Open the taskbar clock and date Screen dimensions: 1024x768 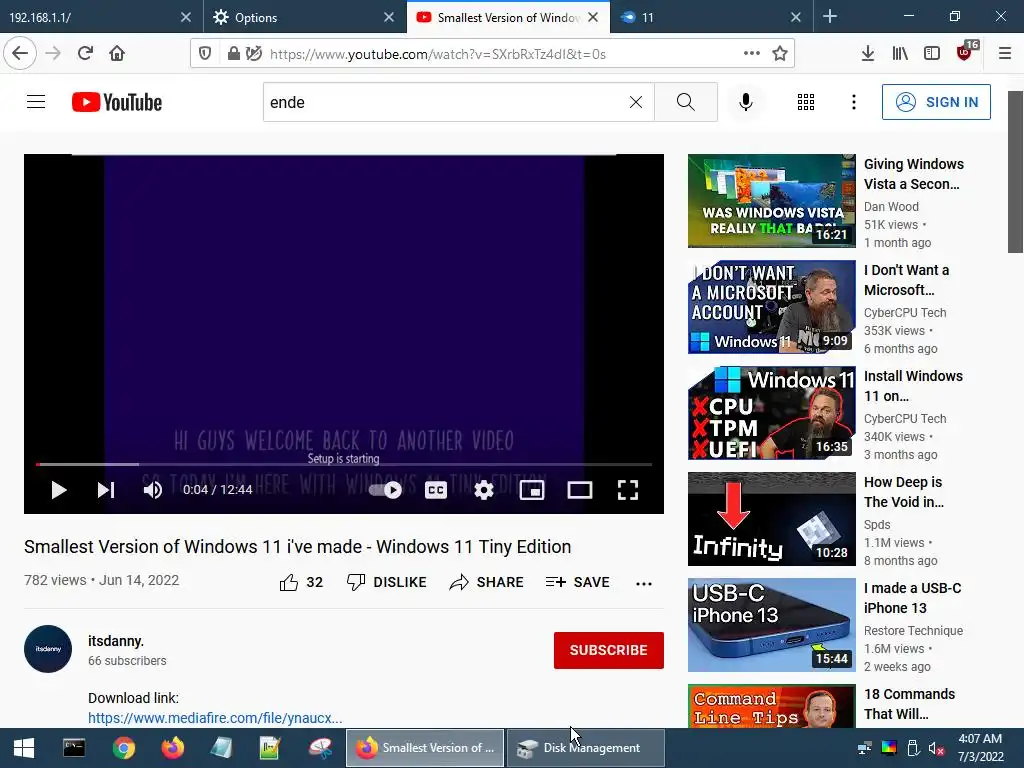click(980, 748)
